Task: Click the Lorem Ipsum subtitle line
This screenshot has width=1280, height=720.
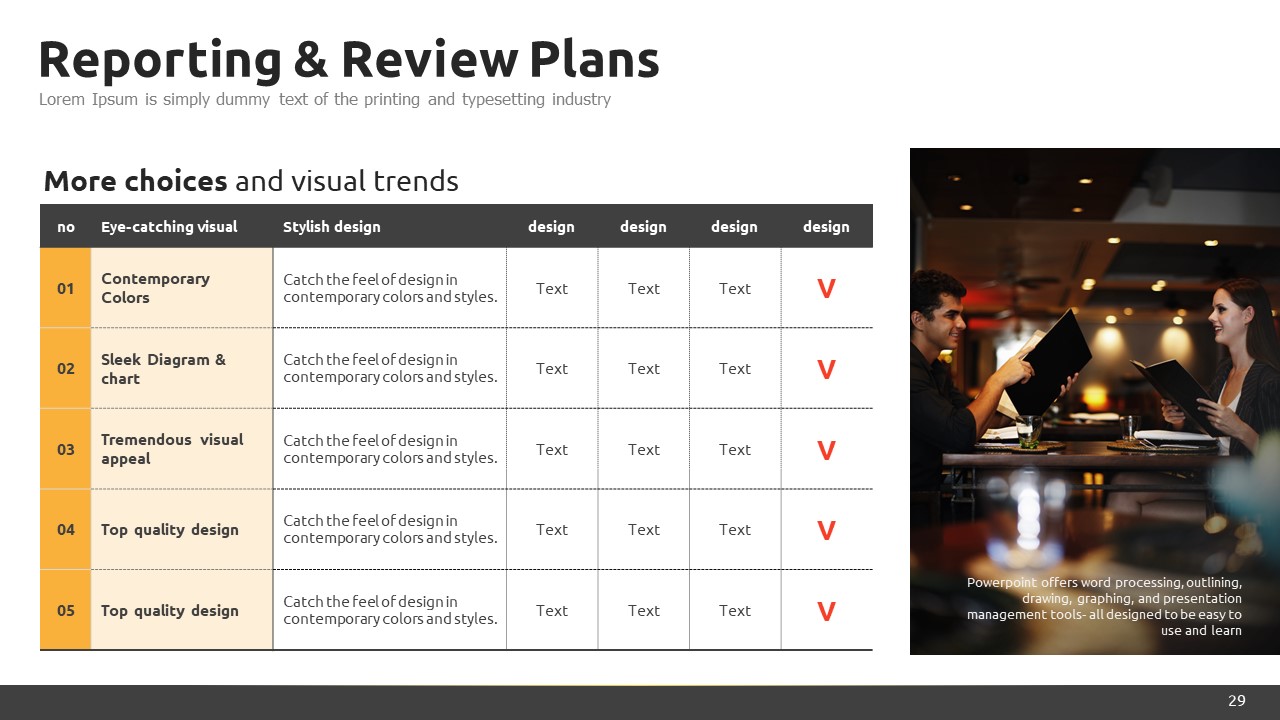Action: tap(325, 99)
